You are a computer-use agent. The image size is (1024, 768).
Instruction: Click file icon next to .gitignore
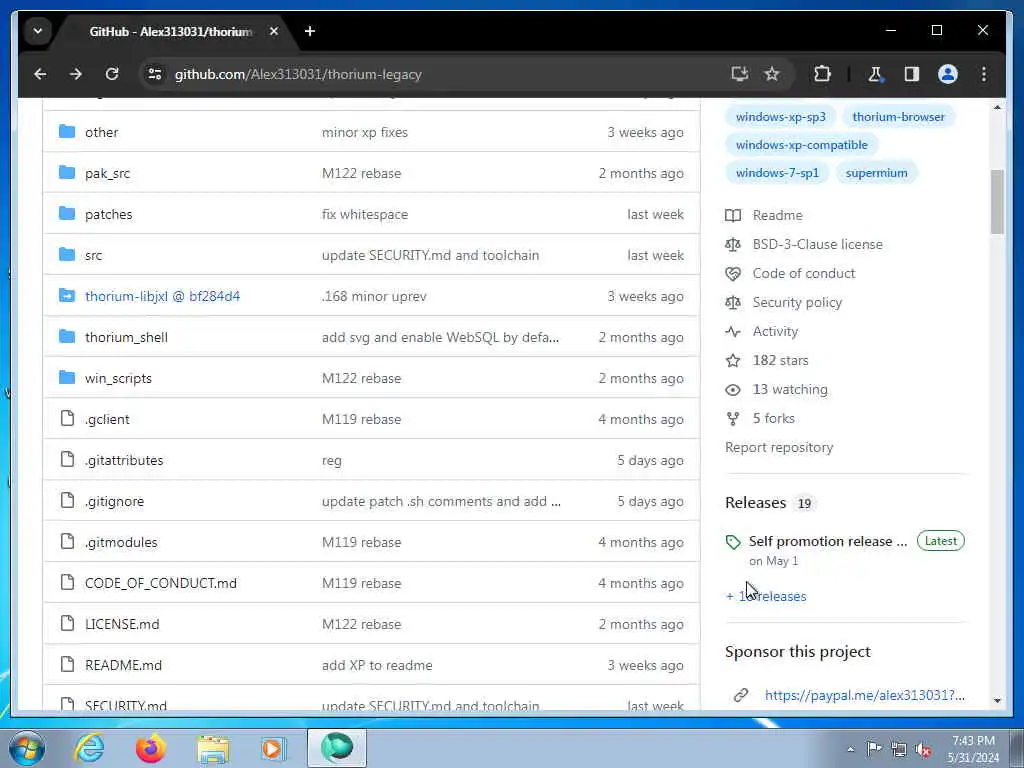pos(67,501)
